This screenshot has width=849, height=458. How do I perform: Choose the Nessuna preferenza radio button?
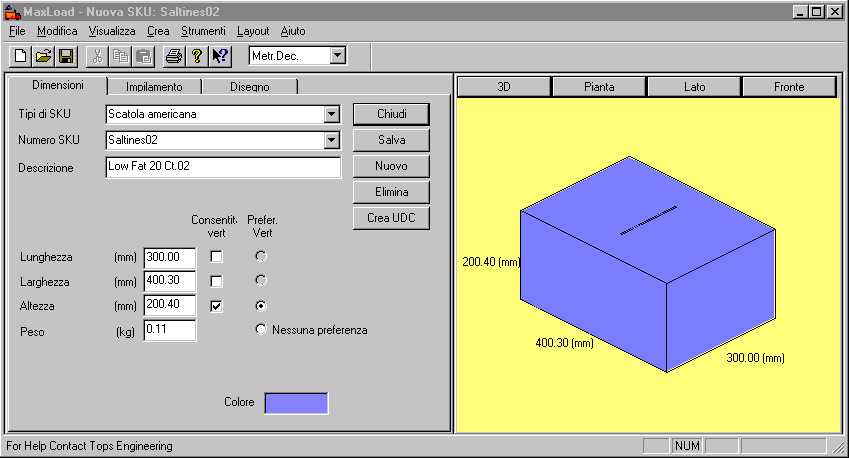(261, 329)
